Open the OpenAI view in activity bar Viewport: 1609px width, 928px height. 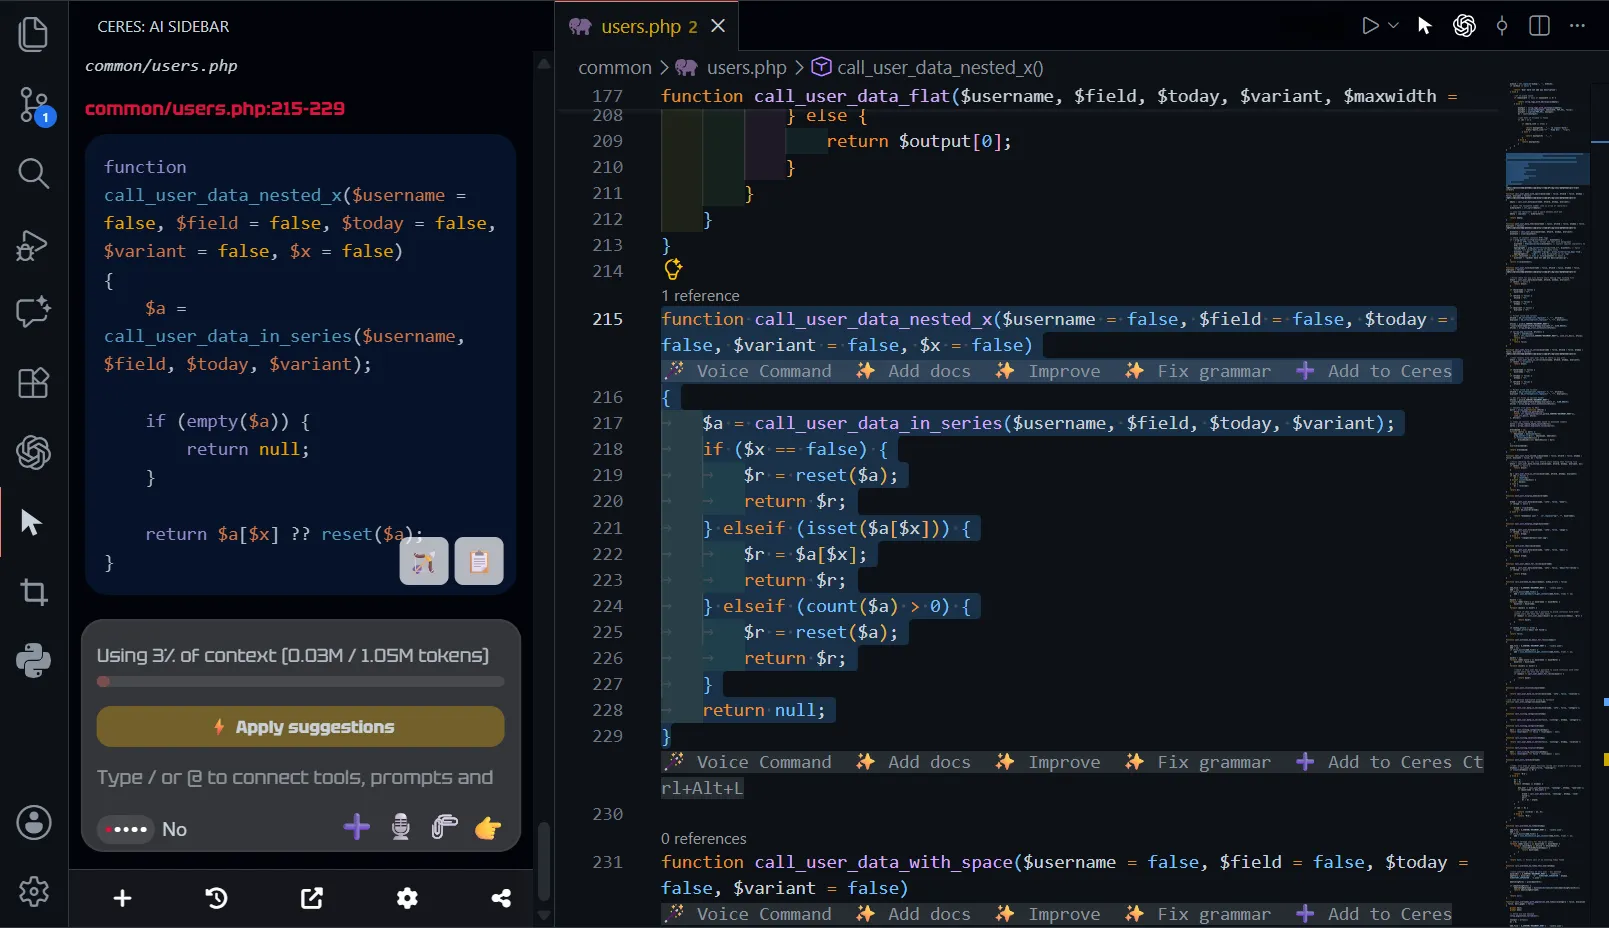point(34,453)
